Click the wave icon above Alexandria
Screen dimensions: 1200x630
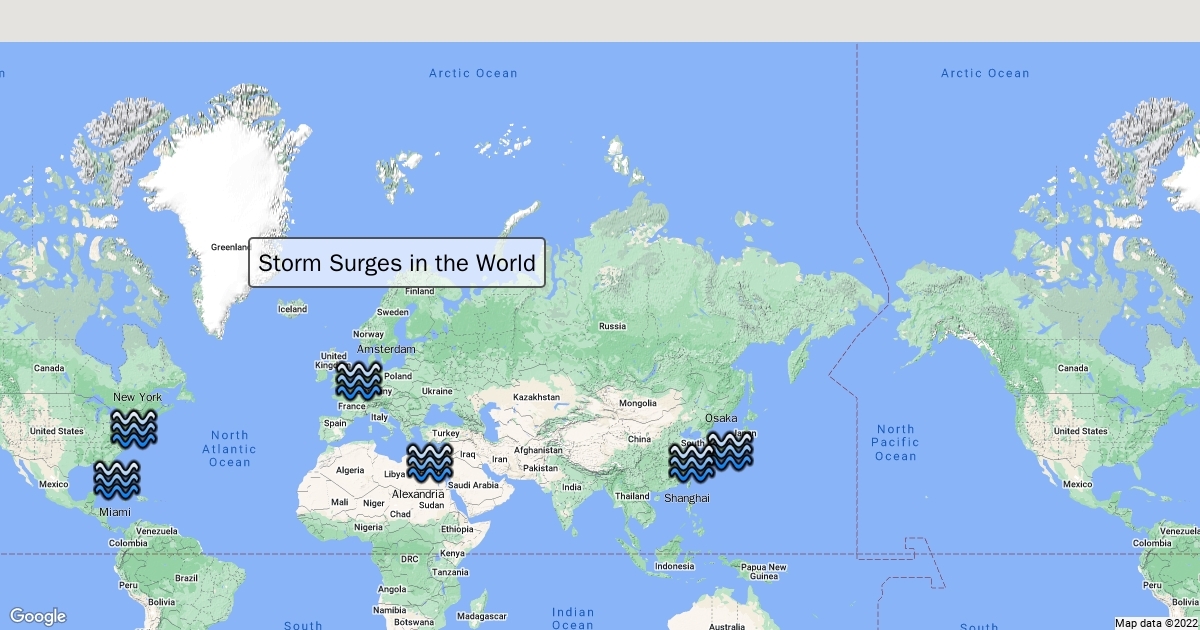[430, 463]
